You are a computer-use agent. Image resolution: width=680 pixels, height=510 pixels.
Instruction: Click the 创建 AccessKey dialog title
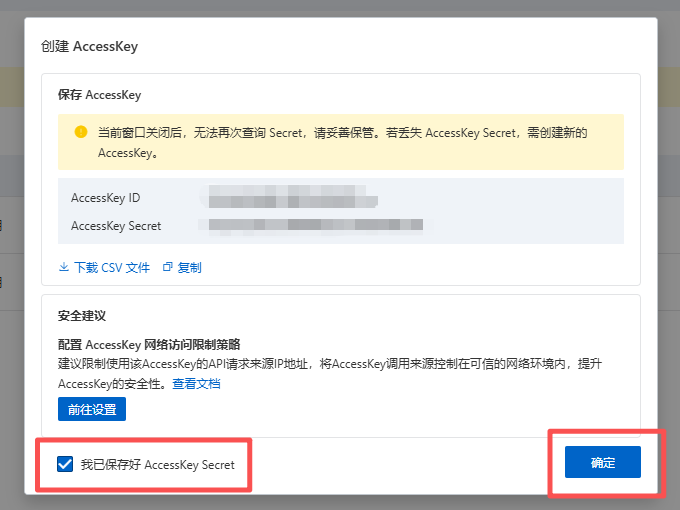pyautogui.click(x=89, y=46)
